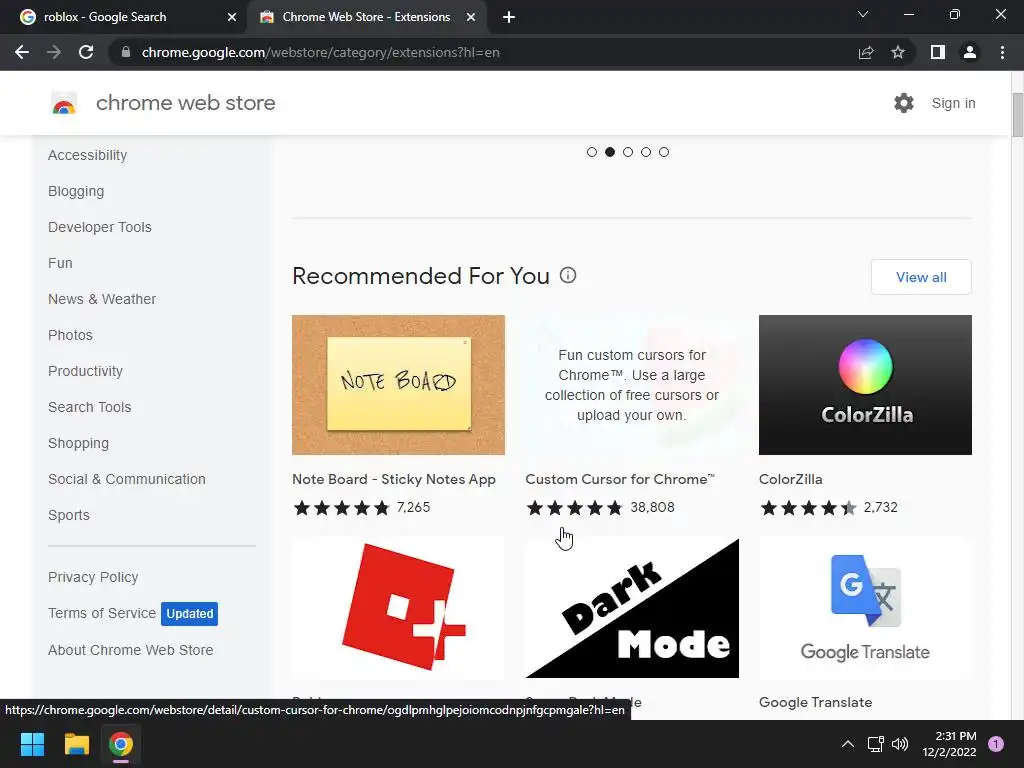Open the Productivity category

[x=85, y=371]
